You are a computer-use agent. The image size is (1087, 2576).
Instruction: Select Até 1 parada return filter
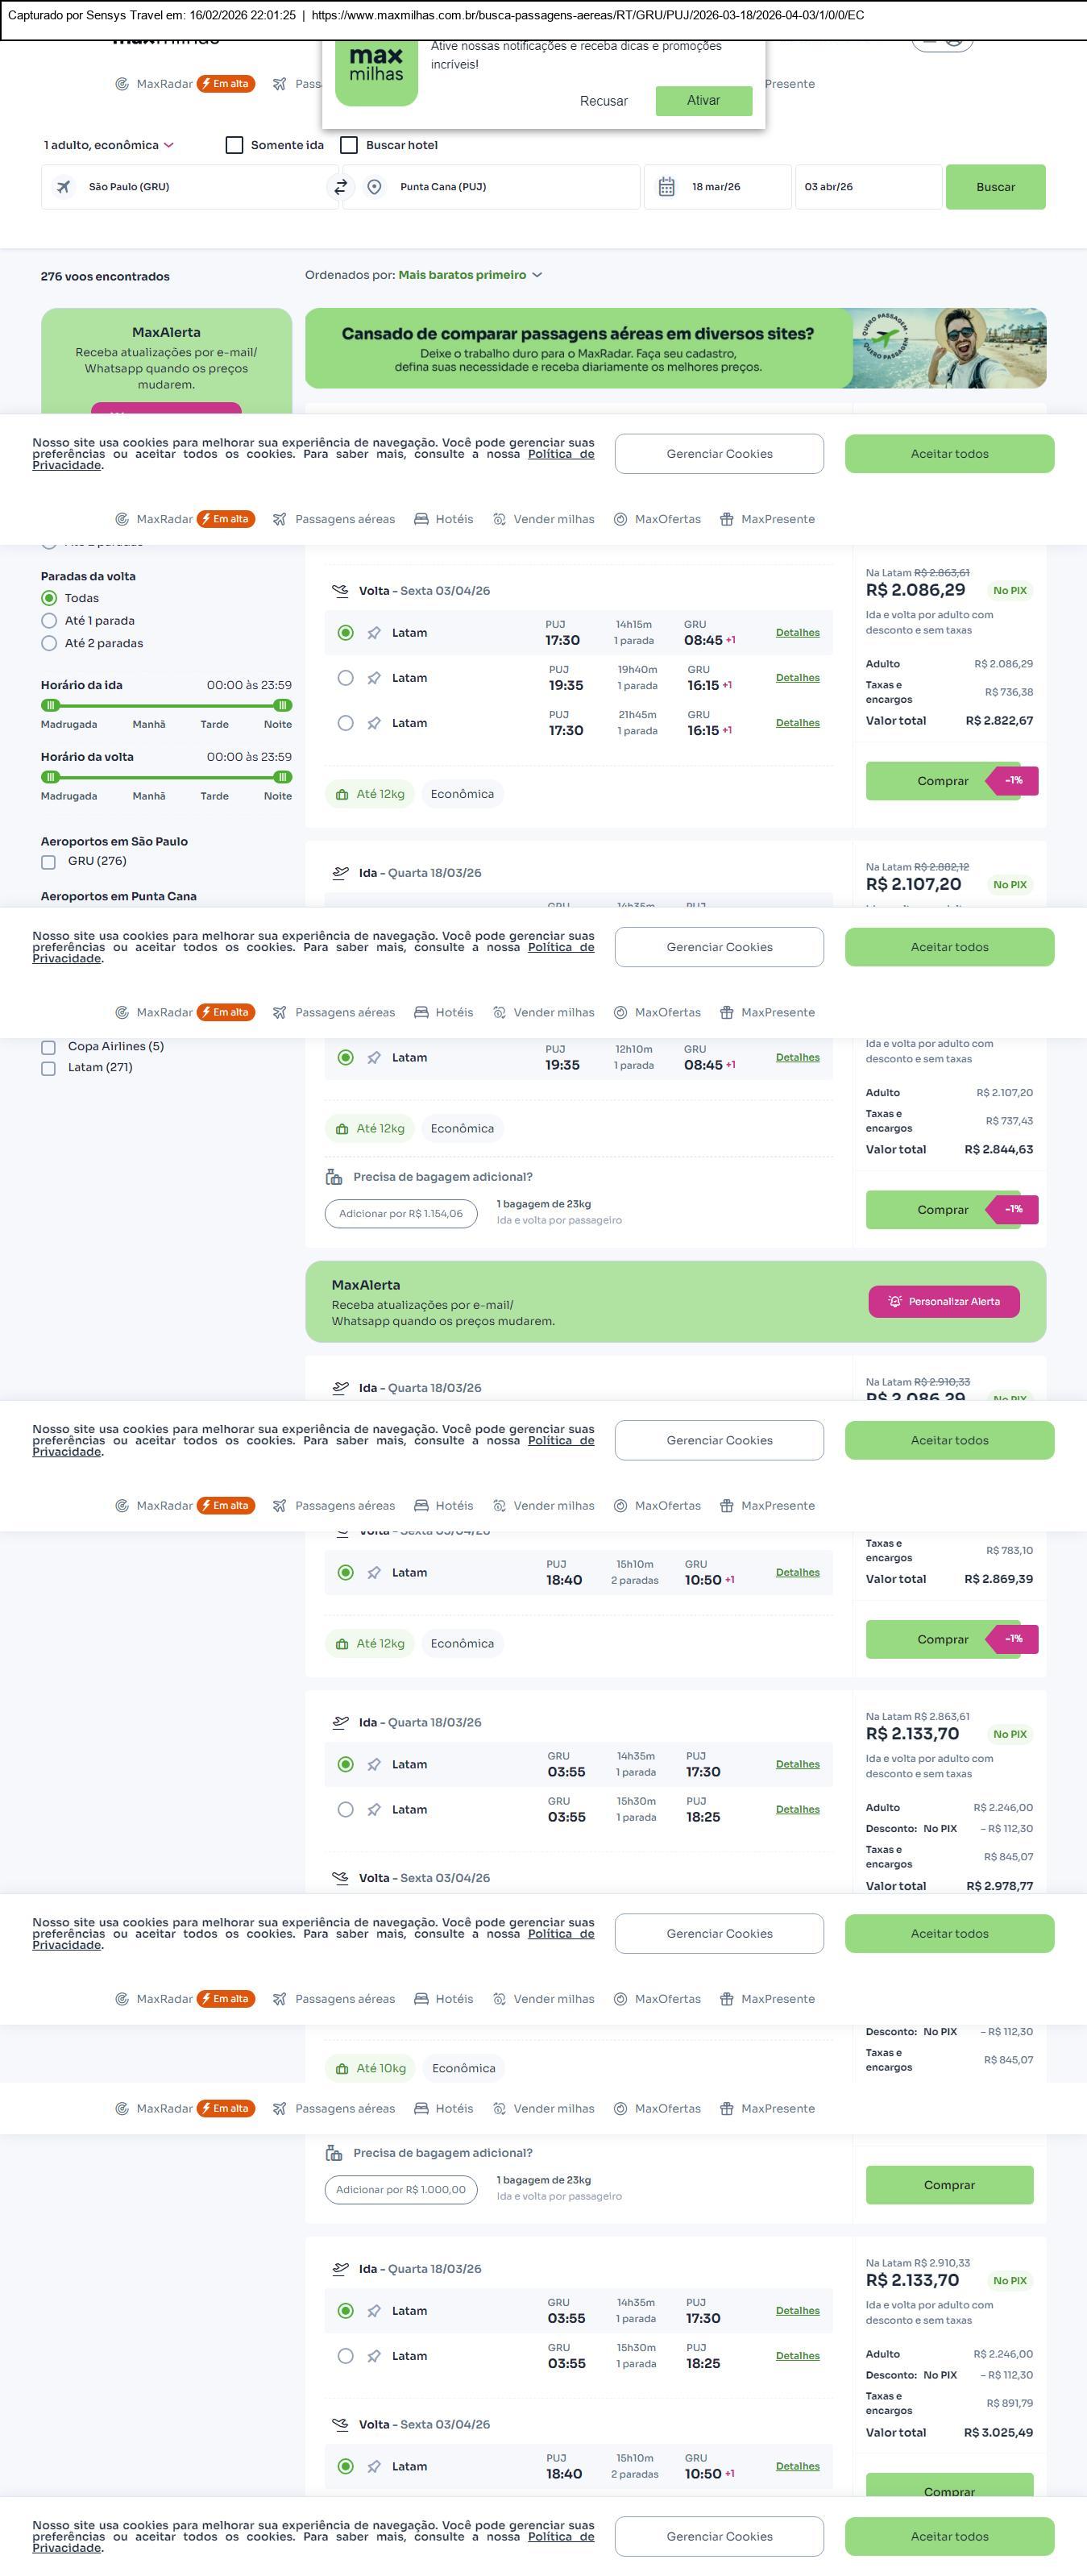pyautogui.click(x=49, y=621)
